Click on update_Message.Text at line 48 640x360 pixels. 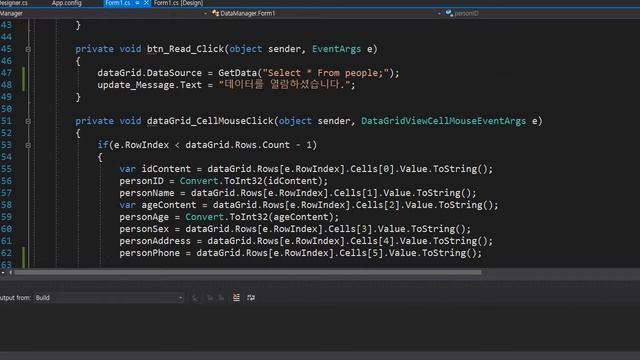(149, 85)
